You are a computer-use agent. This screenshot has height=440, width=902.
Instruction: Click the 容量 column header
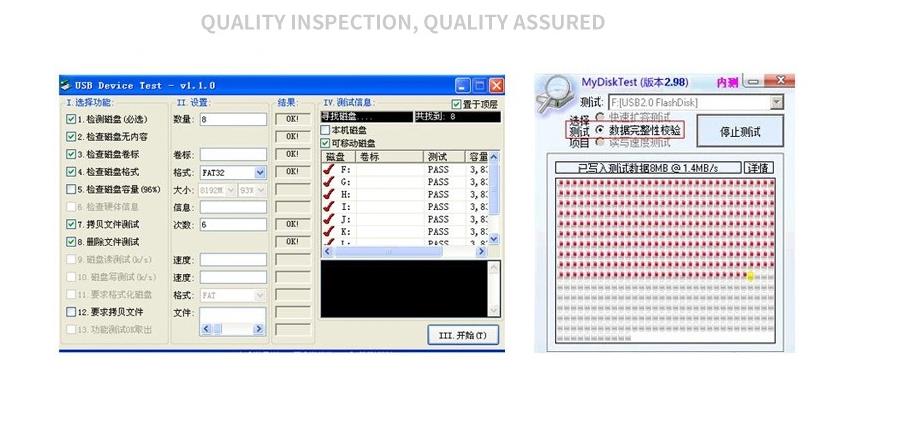477,156
